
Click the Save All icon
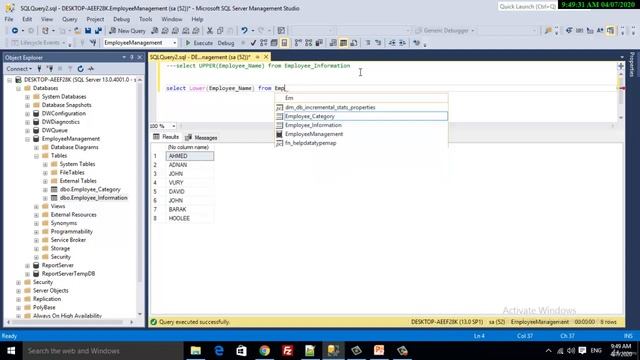[x=98, y=31]
